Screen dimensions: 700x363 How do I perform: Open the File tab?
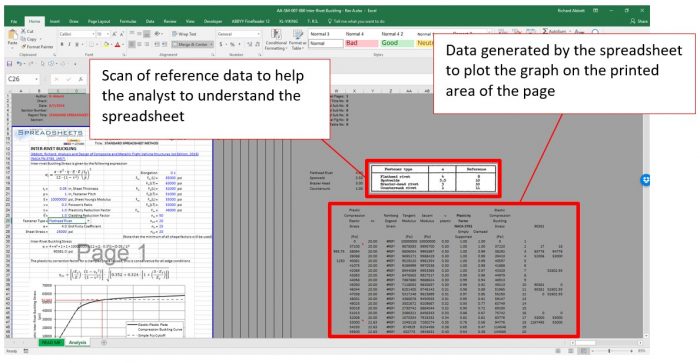[14, 21]
